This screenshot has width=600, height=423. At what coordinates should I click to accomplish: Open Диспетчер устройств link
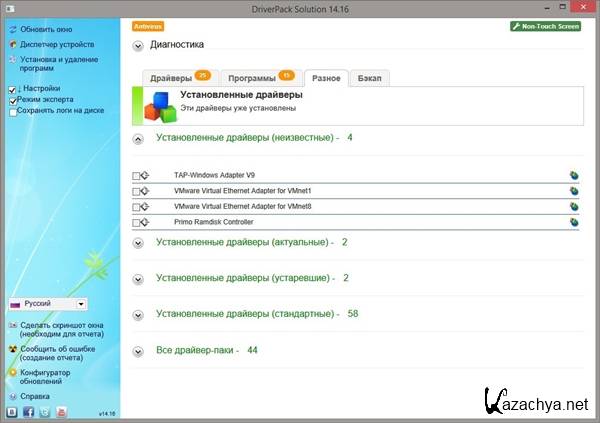[x=57, y=45]
